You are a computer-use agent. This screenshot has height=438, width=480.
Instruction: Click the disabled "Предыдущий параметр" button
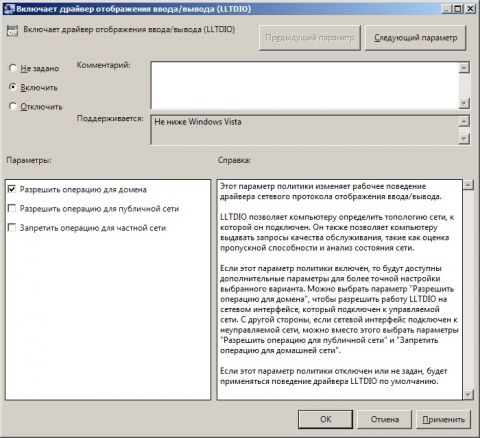(x=310, y=38)
